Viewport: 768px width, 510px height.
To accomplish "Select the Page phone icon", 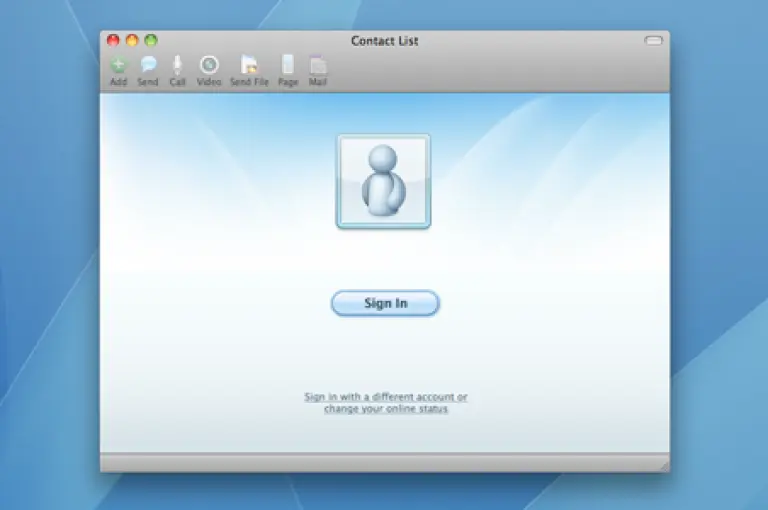I will (x=288, y=66).
